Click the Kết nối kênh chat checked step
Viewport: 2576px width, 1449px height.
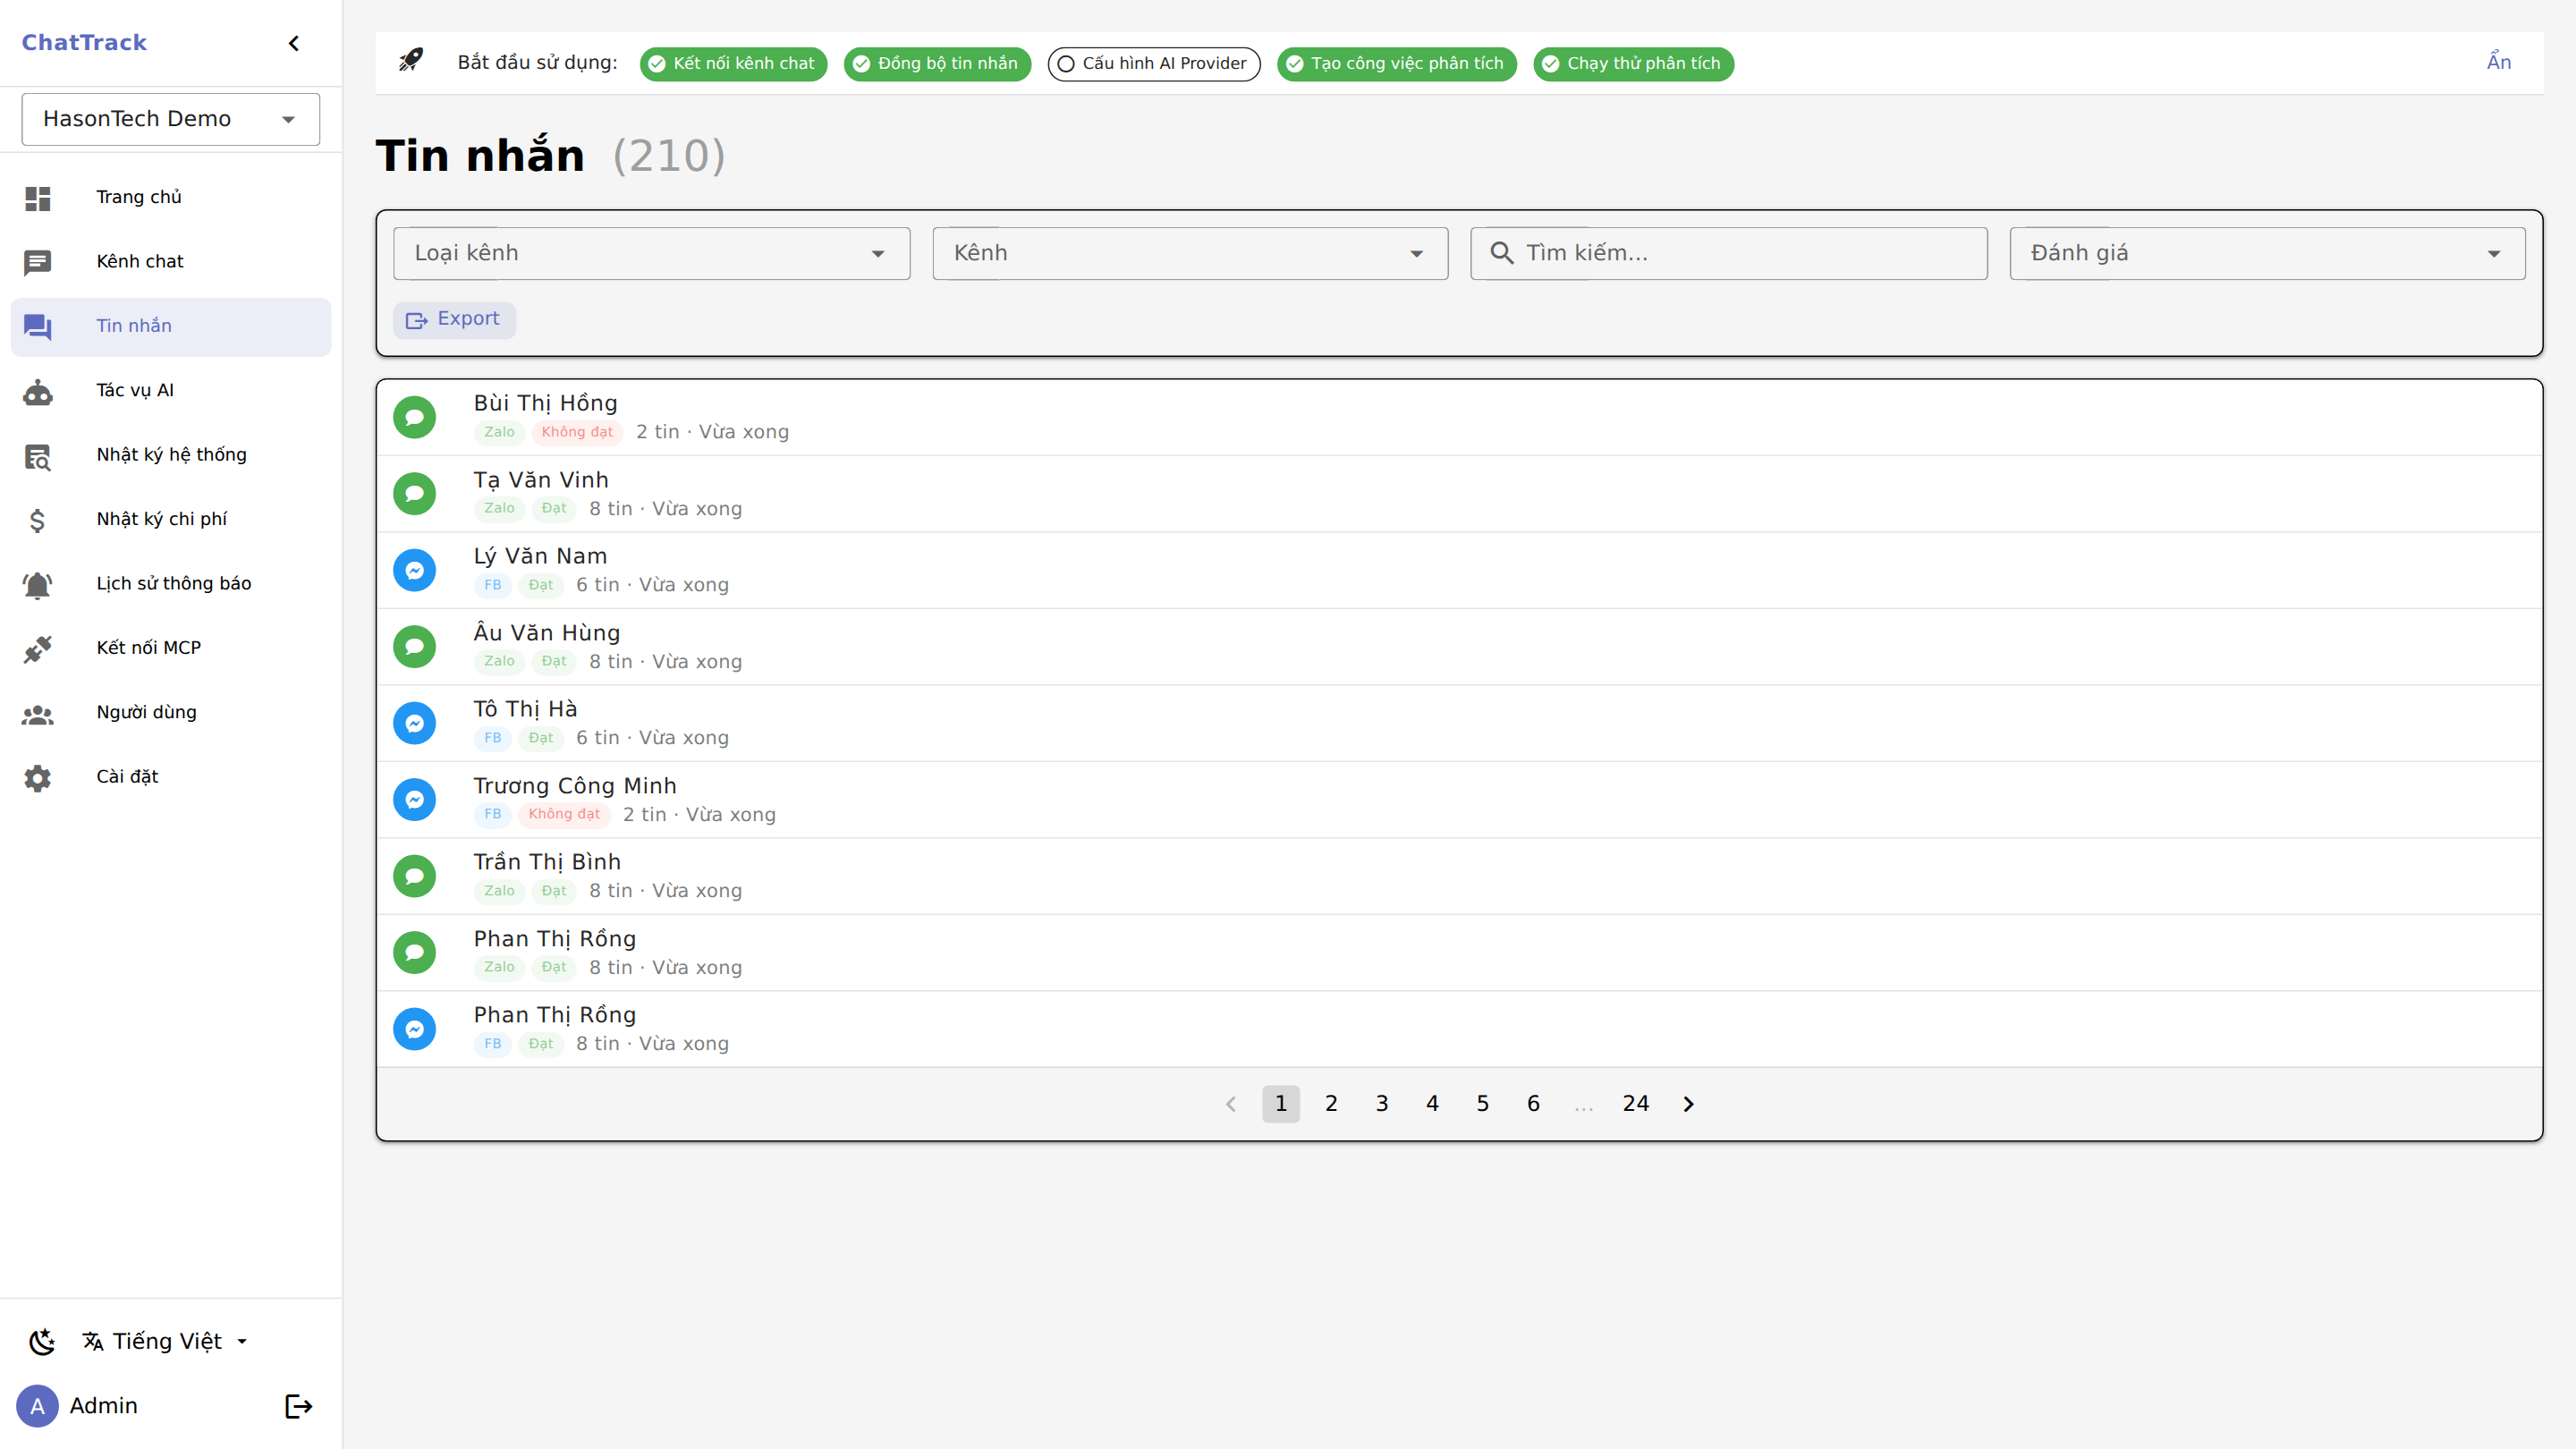733,63
